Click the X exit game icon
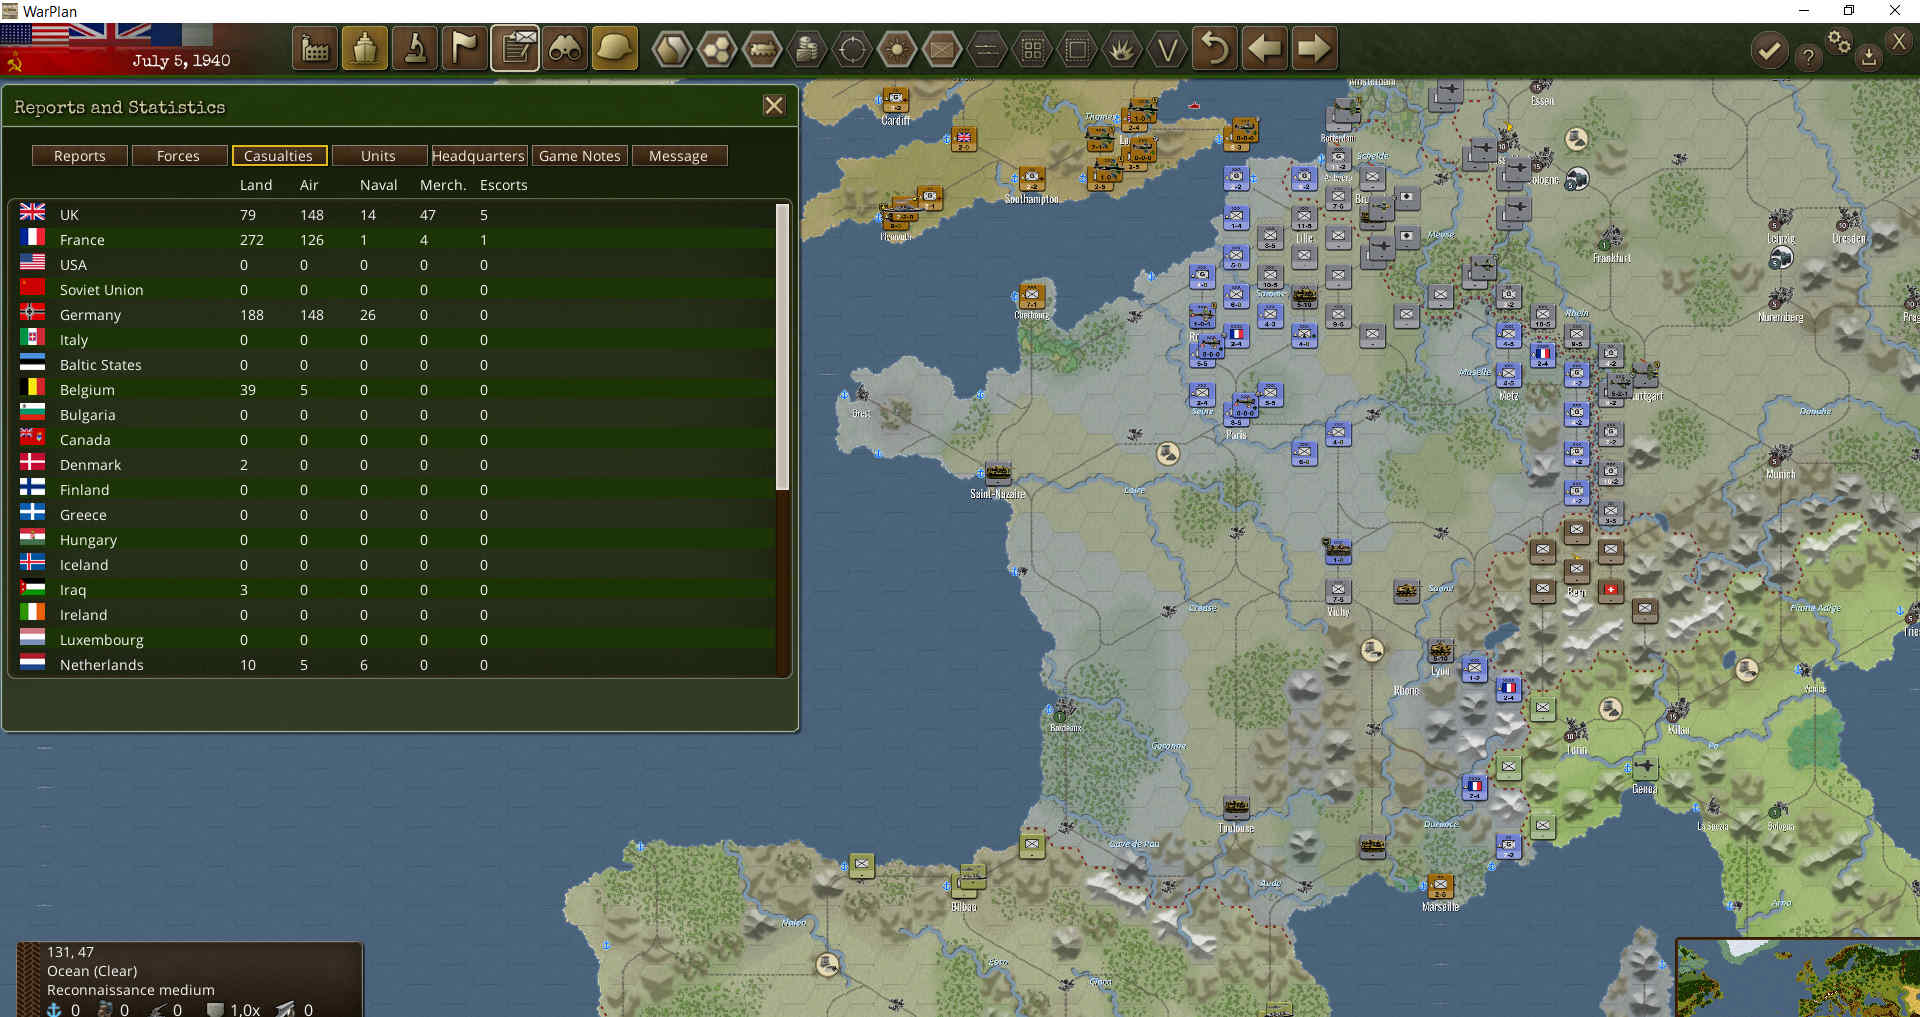 pyautogui.click(x=1899, y=41)
